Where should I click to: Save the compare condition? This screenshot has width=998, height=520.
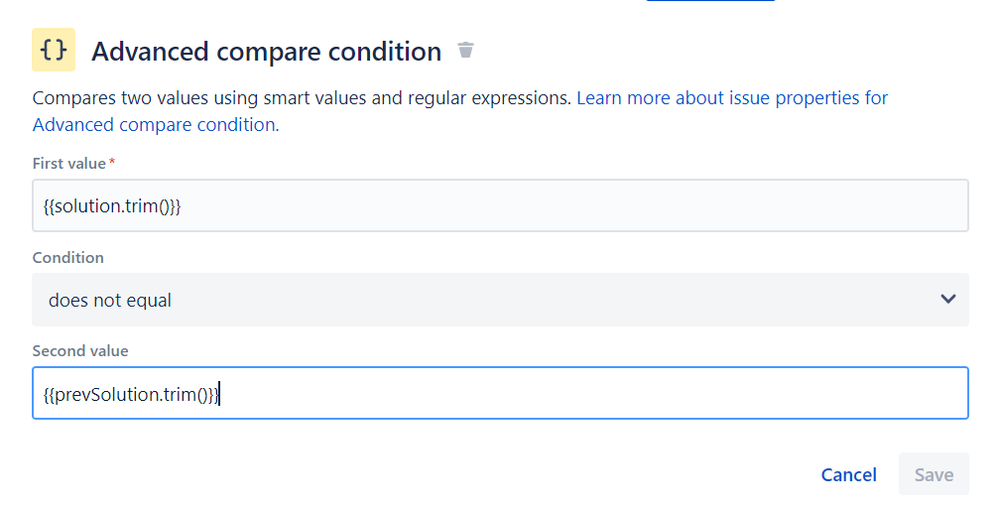coord(934,474)
